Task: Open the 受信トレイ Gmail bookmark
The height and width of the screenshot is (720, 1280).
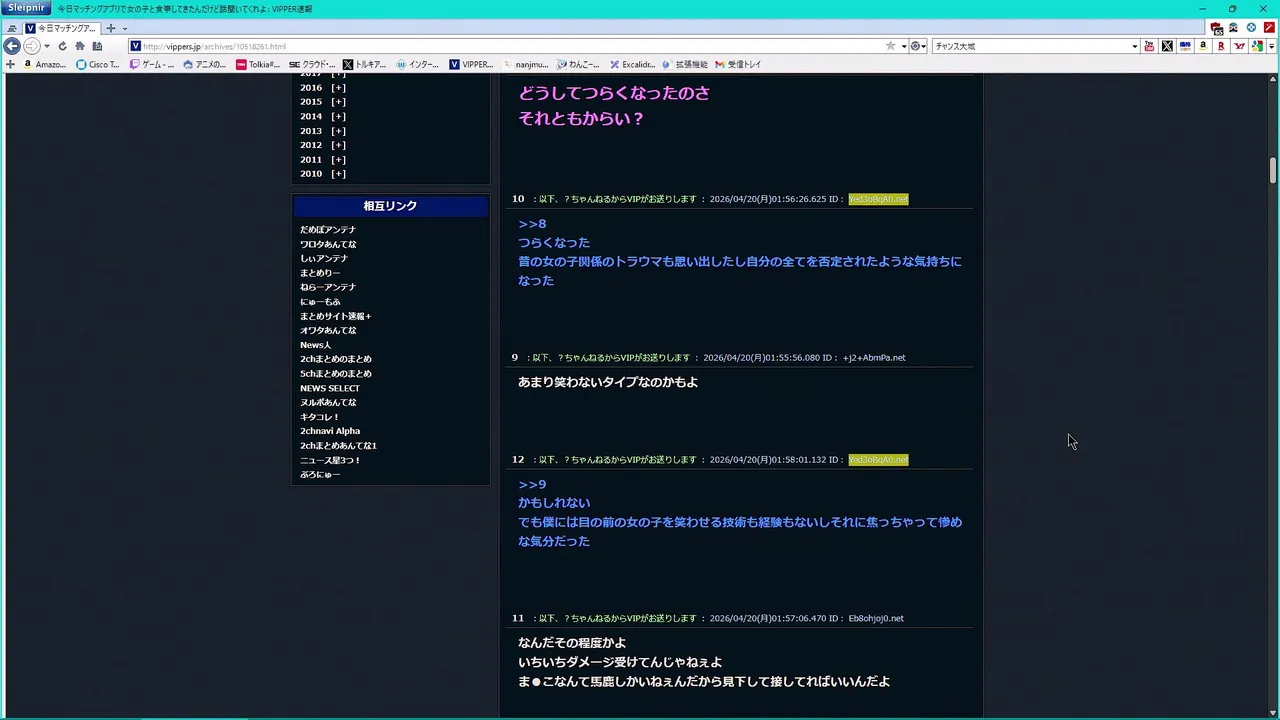Action: pyautogui.click(x=738, y=64)
